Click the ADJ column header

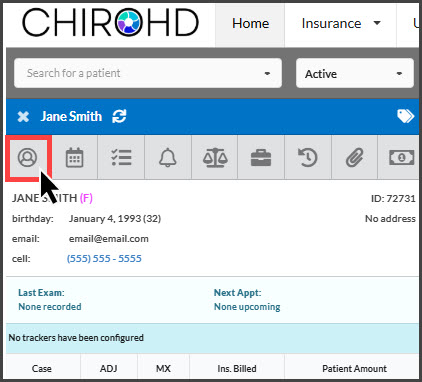click(x=109, y=369)
